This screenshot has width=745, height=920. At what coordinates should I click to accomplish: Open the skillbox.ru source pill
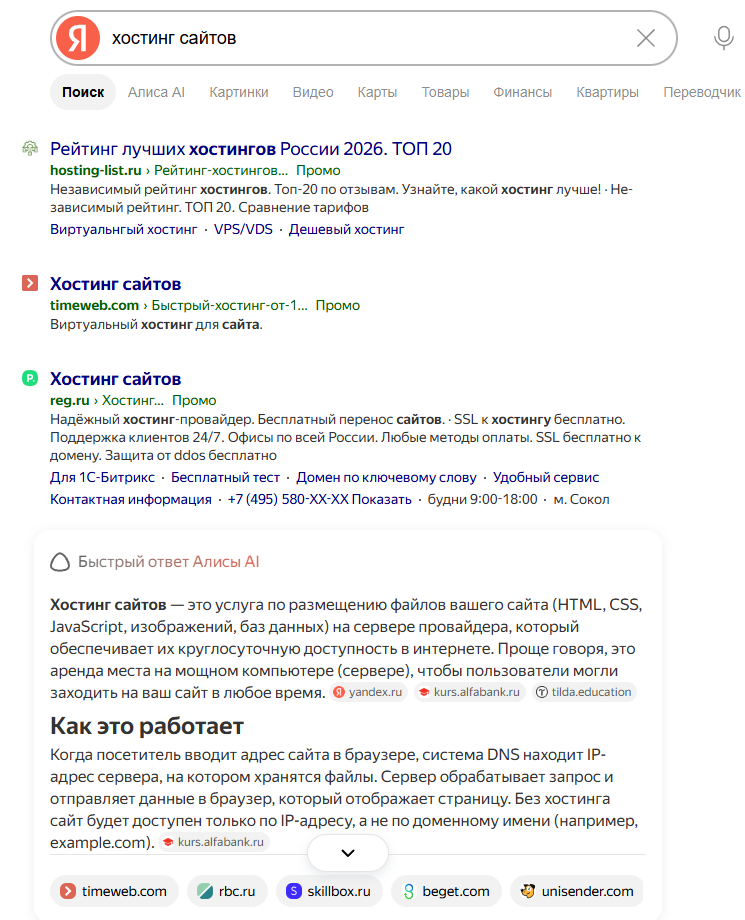coord(329,891)
